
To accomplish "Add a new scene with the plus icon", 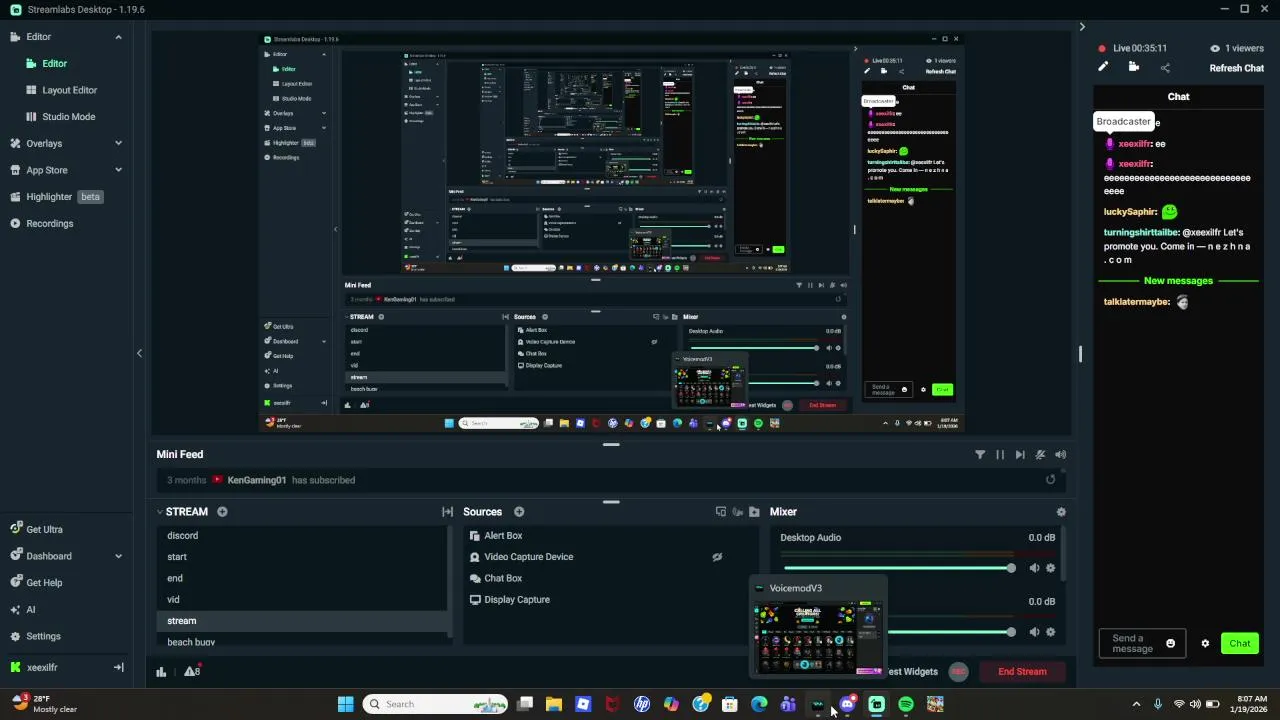I will [x=222, y=512].
